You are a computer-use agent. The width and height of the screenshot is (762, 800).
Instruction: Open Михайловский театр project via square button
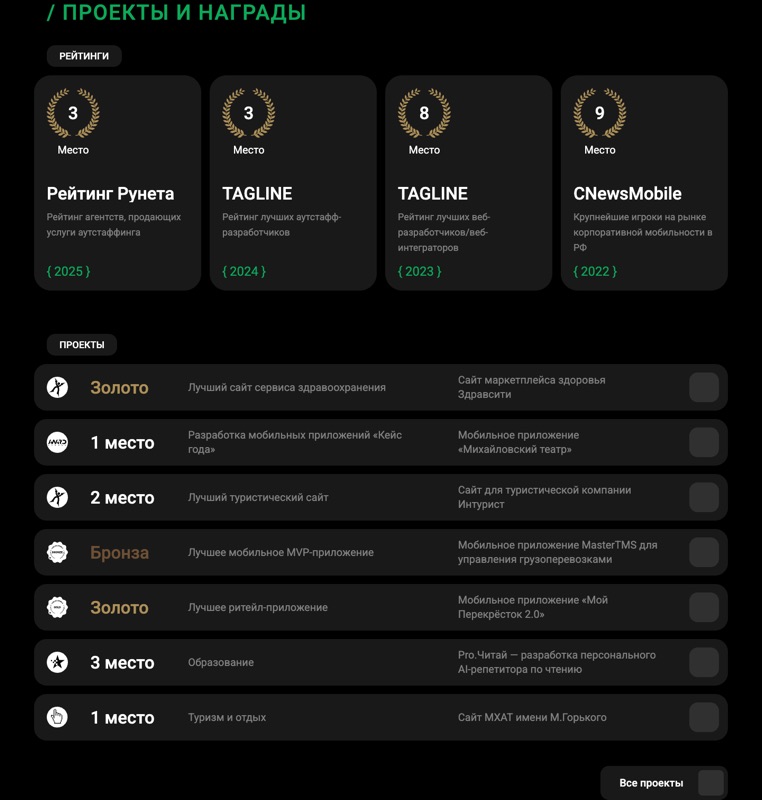coord(704,442)
